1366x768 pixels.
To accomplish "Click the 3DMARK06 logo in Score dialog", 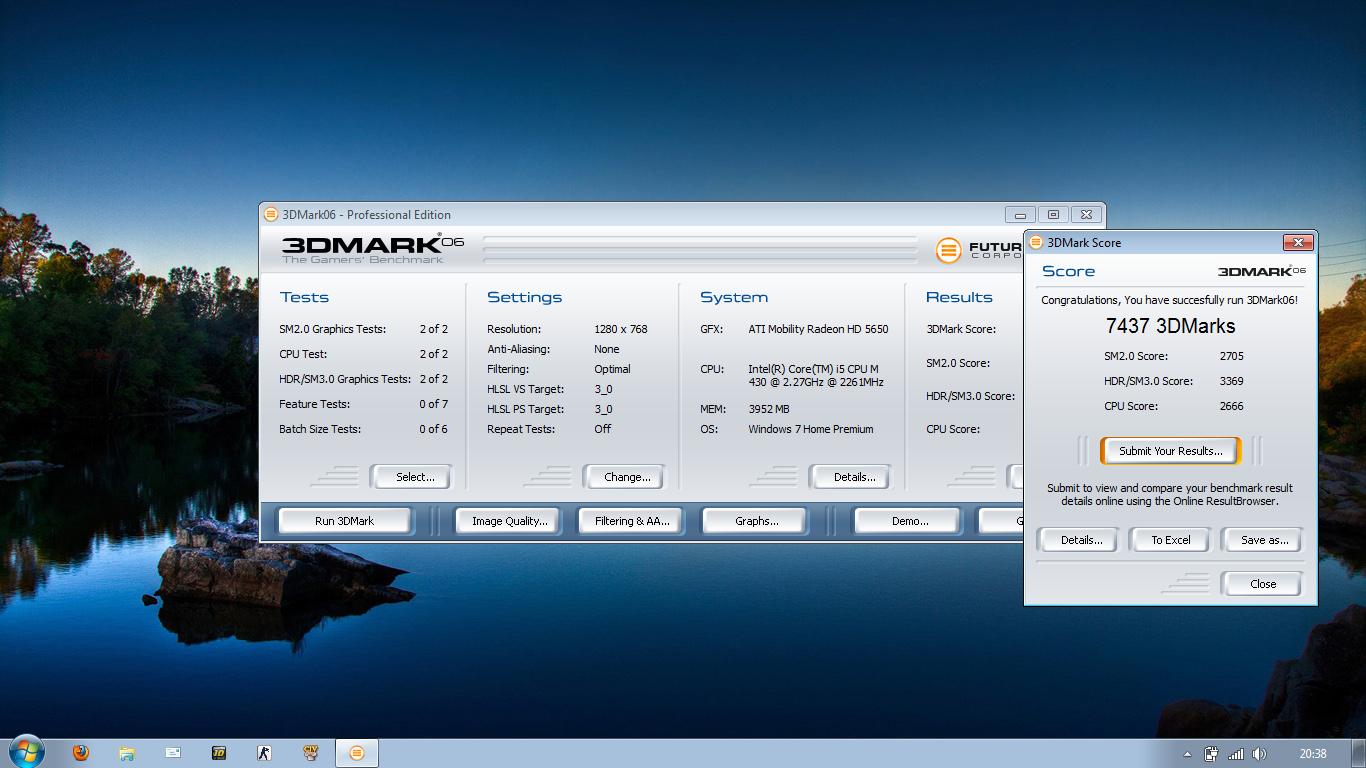I will [x=1262, y=271].
